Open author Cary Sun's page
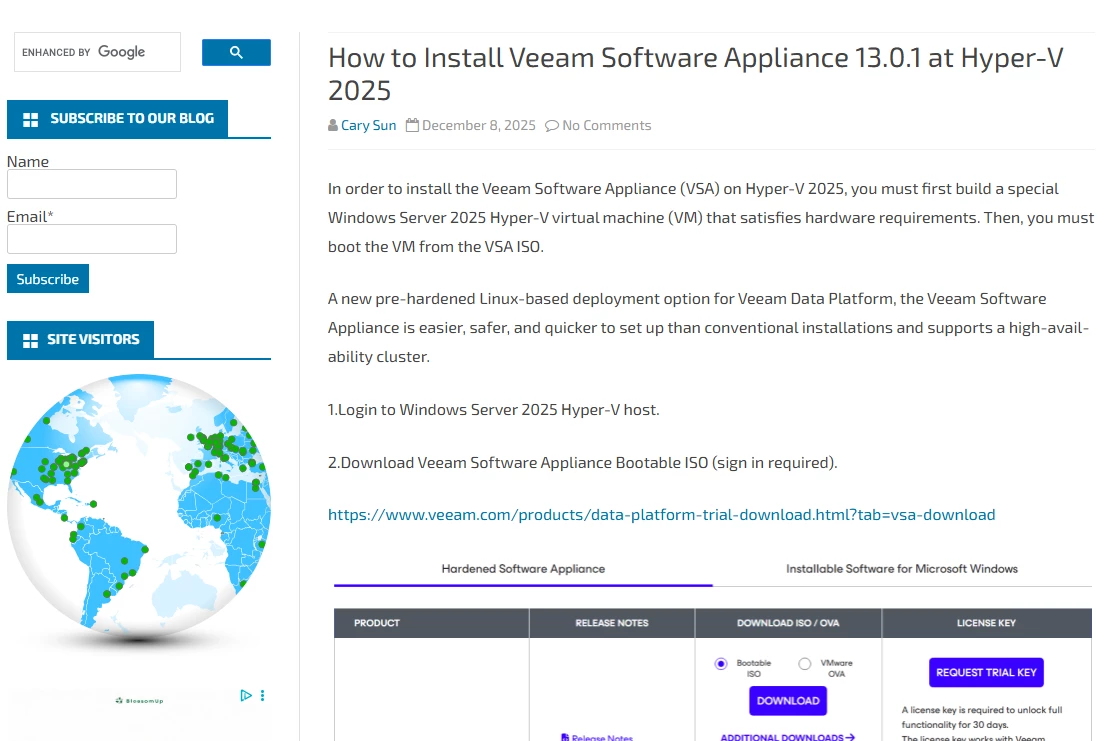 coord(368,125)
